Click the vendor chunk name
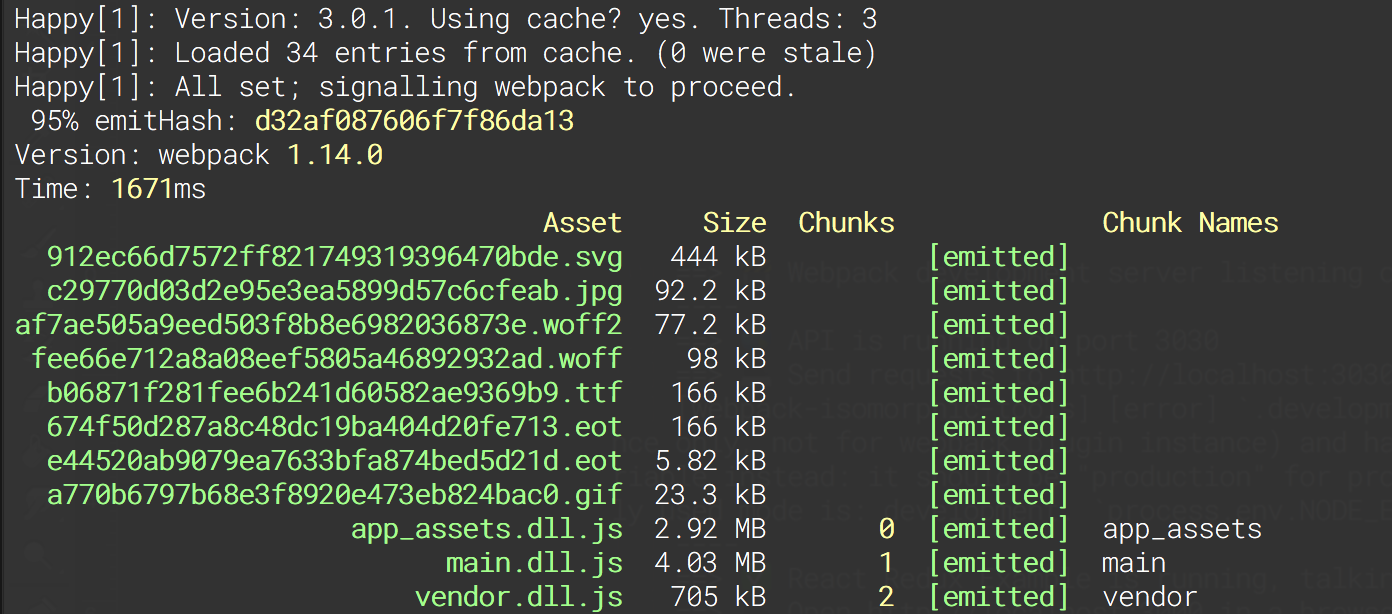The height and width of the screenshot is (614, 1392). (x=1150, y=597)
